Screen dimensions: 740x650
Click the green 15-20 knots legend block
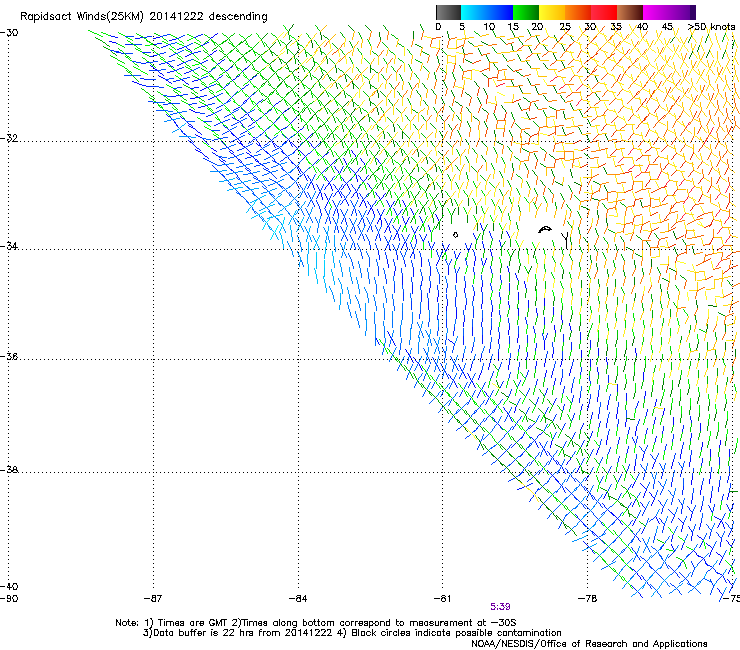pos(526,12)
